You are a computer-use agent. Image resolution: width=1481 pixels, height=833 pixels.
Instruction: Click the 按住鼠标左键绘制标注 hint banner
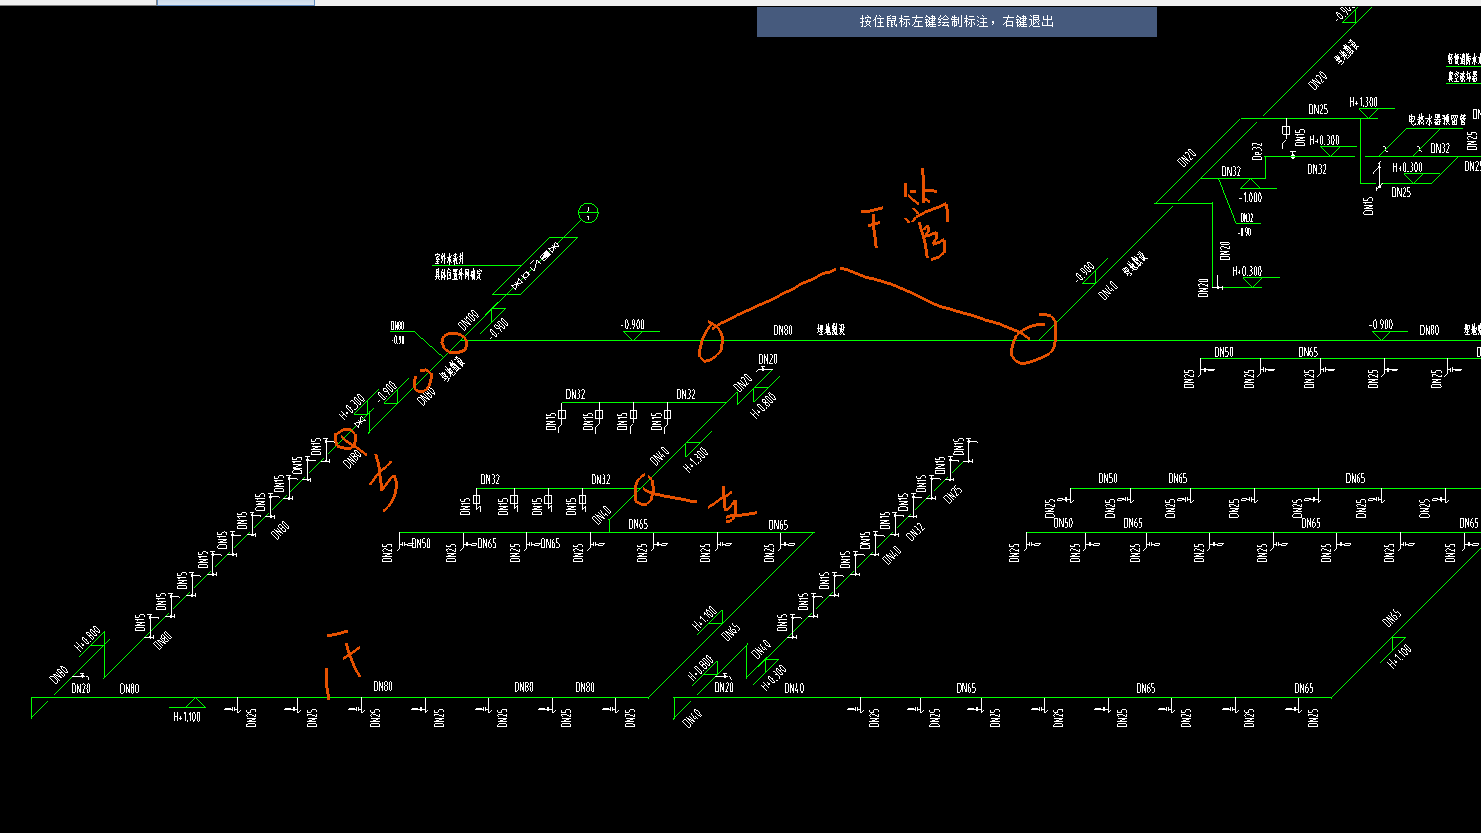point(956,22)
